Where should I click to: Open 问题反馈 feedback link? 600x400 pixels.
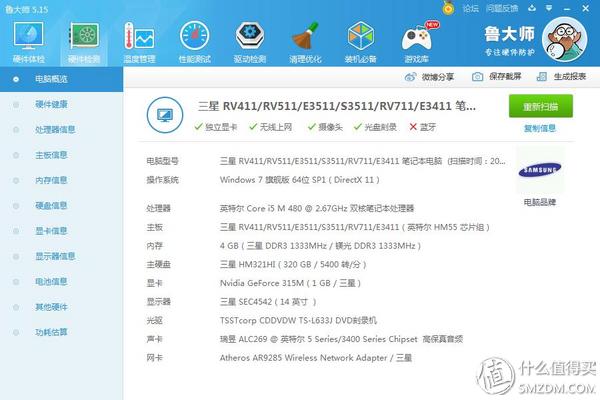pyautogui.click(x=502, y=8)
